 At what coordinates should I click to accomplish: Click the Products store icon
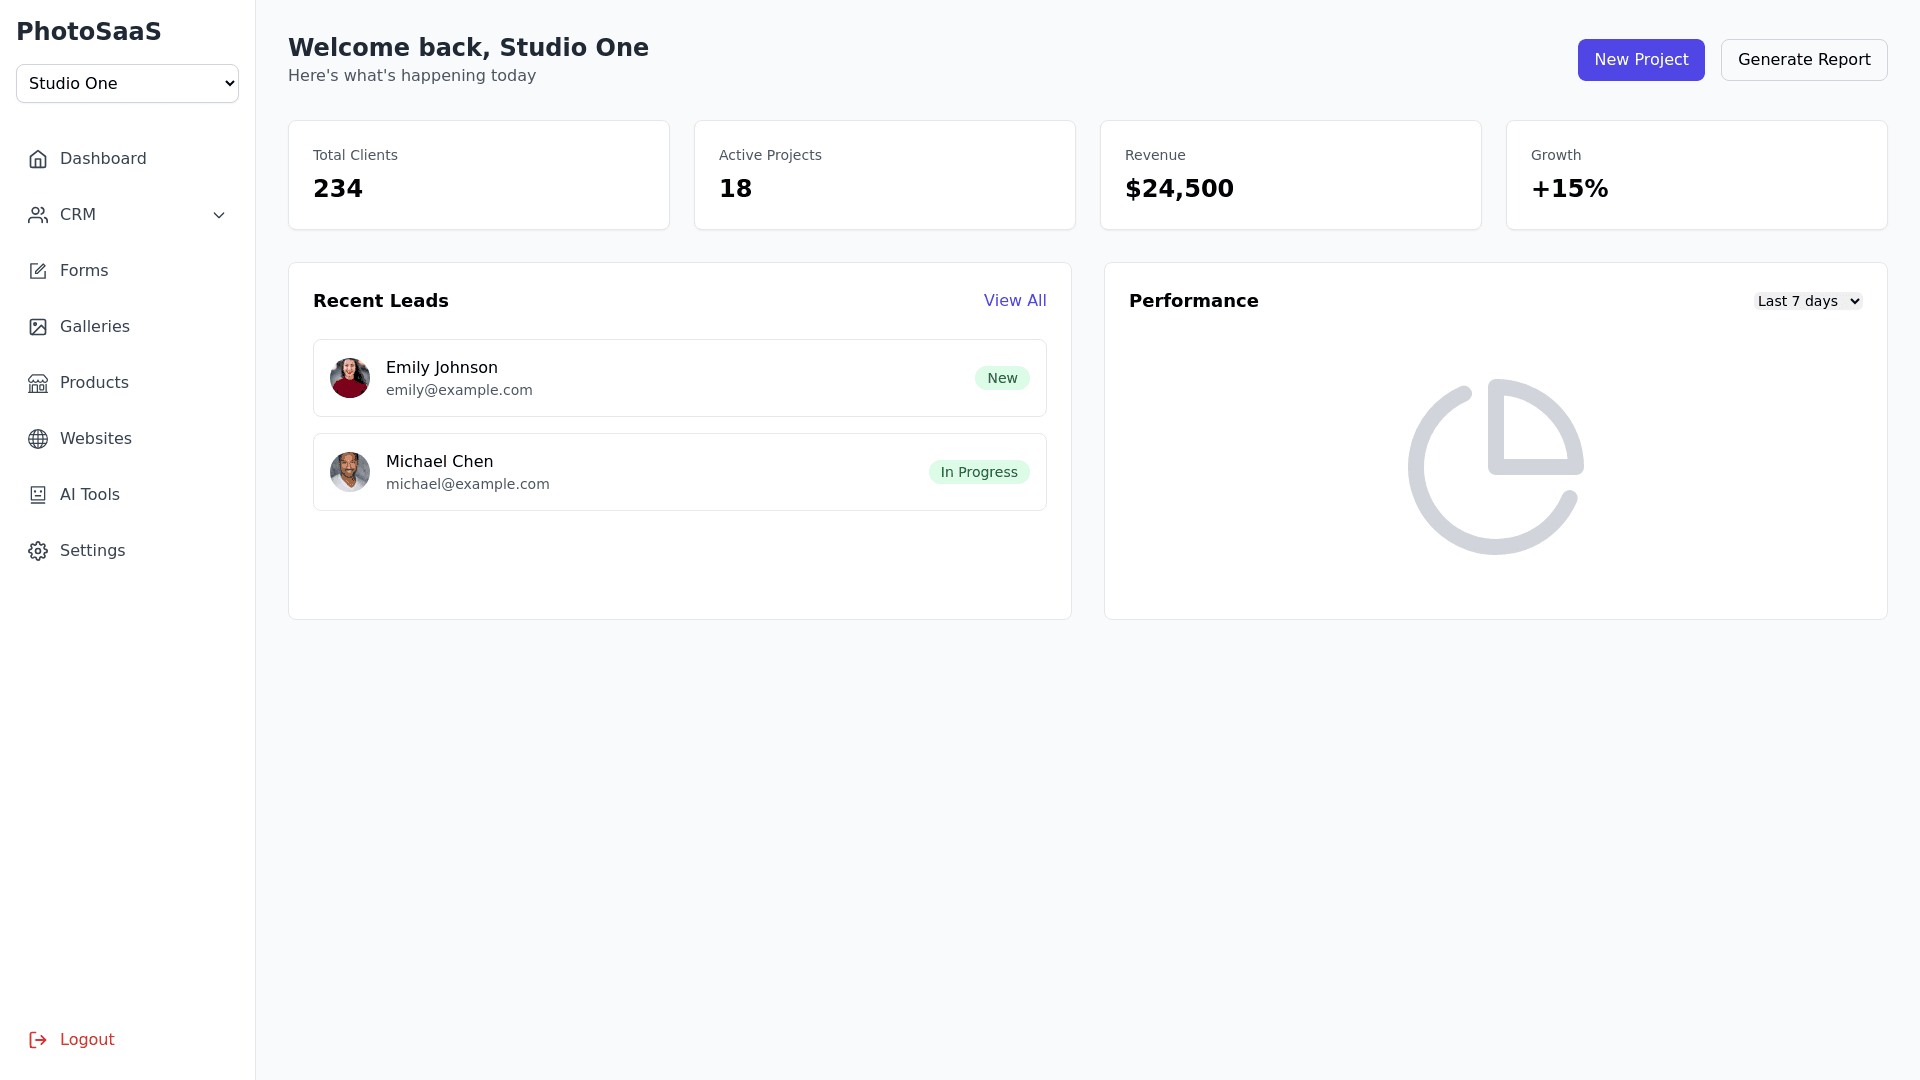point(38,383)
